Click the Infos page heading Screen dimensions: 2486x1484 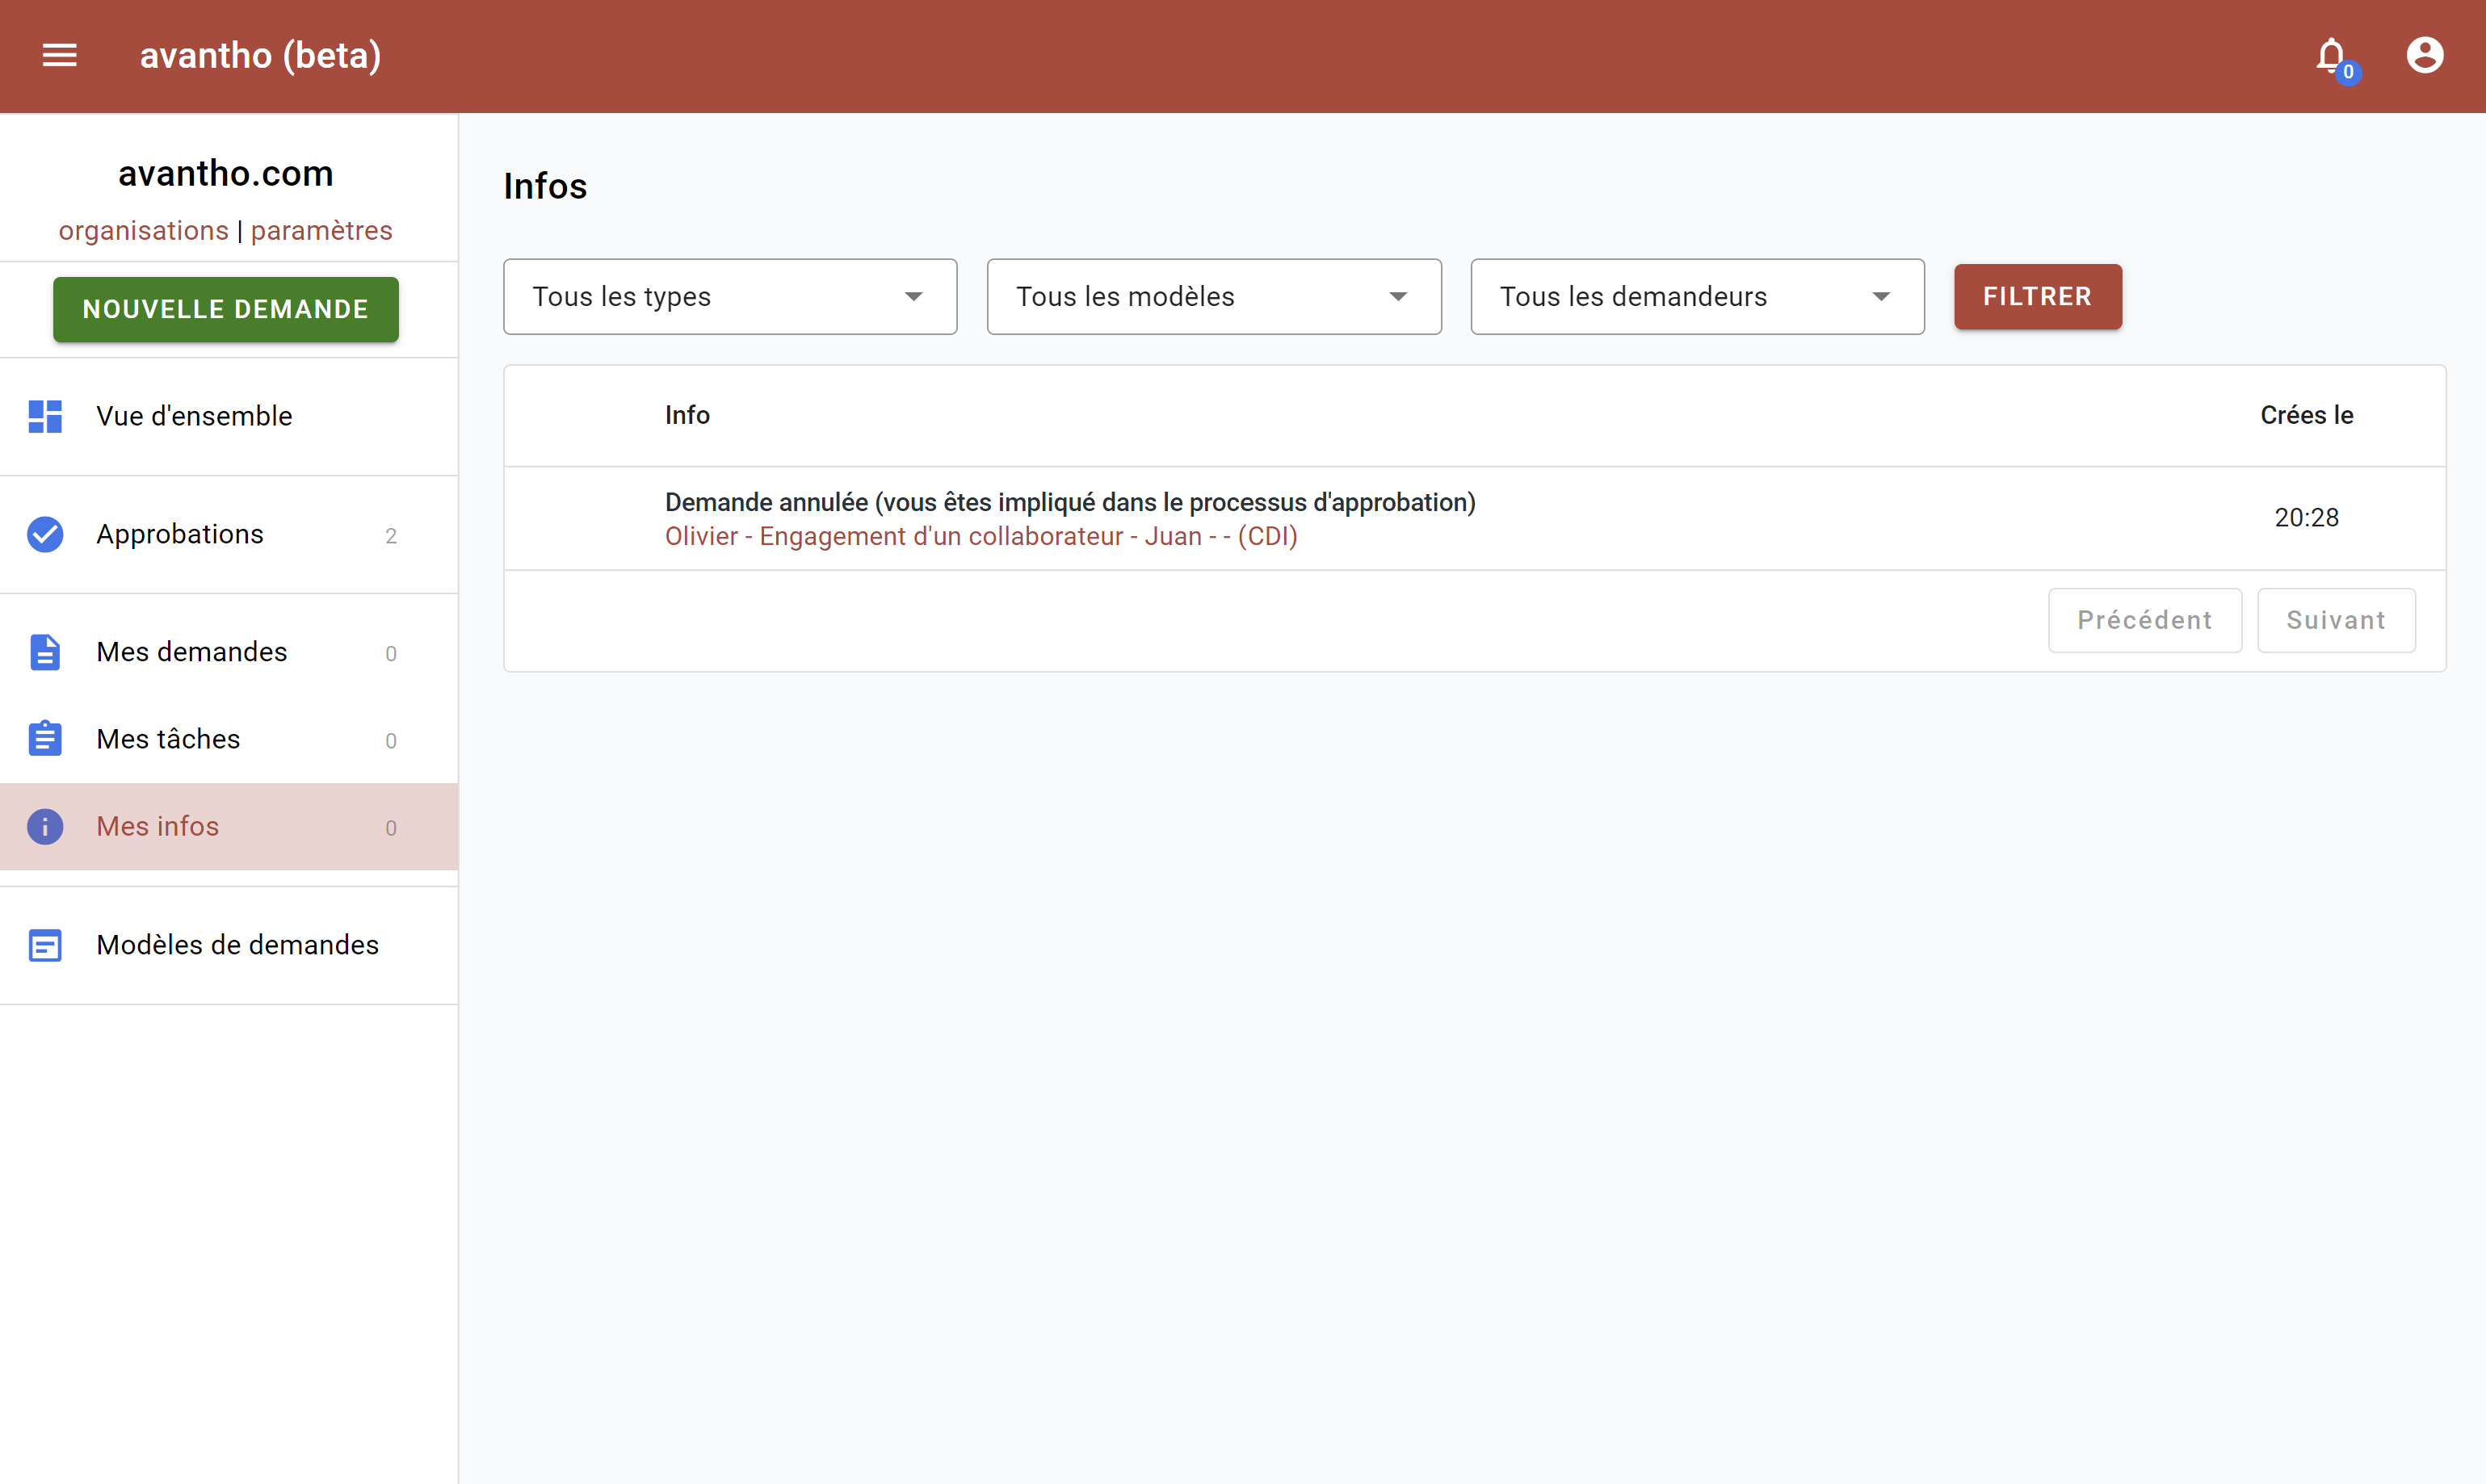545,186
